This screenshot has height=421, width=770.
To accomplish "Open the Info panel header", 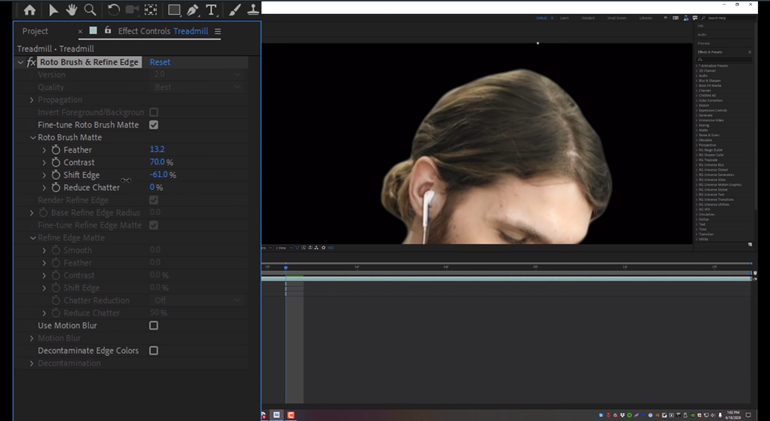I will point(701,26).
